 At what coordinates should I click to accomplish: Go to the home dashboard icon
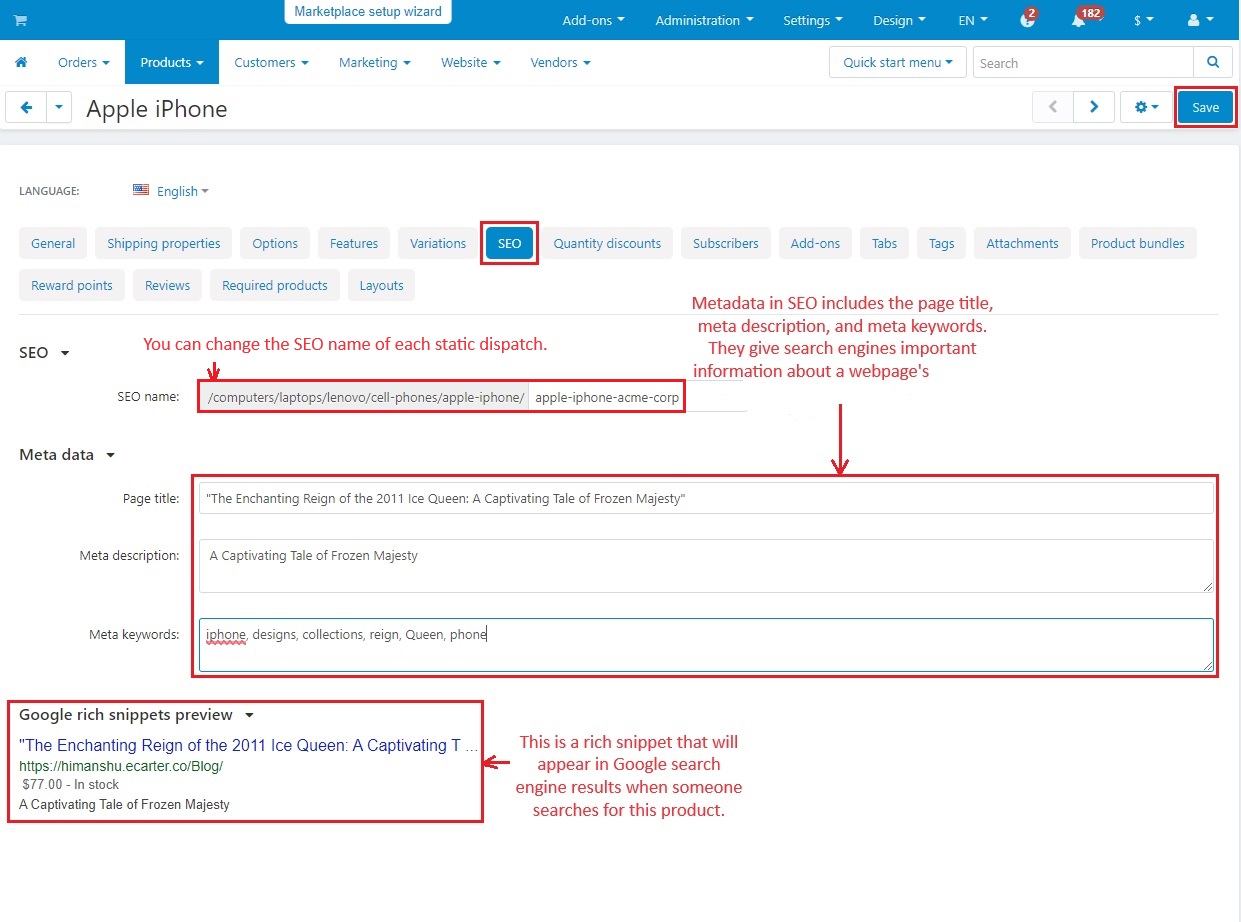point(21,62)
